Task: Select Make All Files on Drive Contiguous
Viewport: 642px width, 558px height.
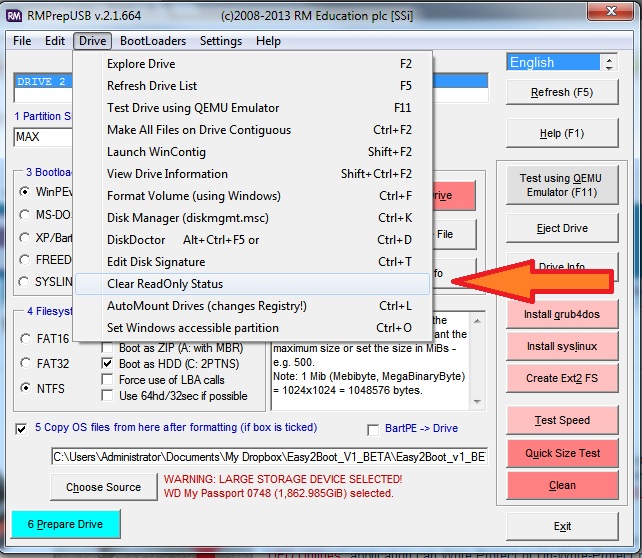Action: pos(253,130)
